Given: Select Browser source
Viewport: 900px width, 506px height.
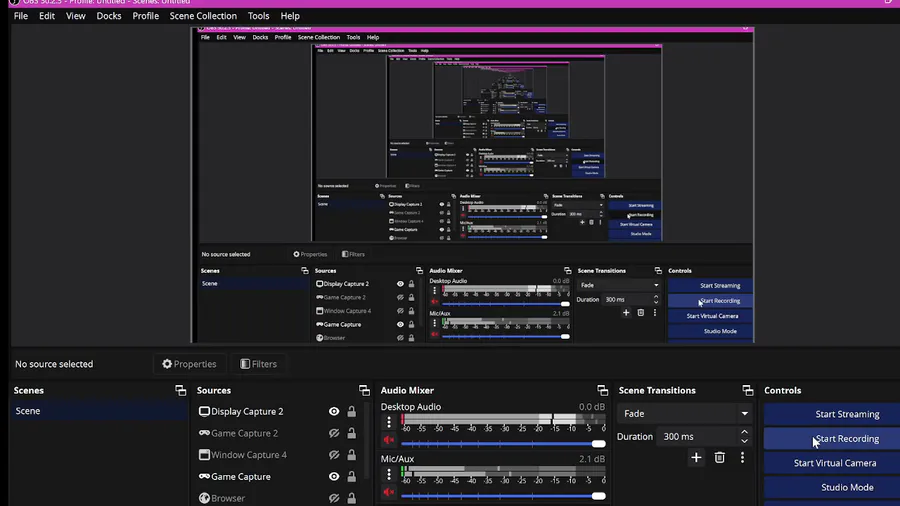Looking at the screenshot, I should tap(228, 498).
